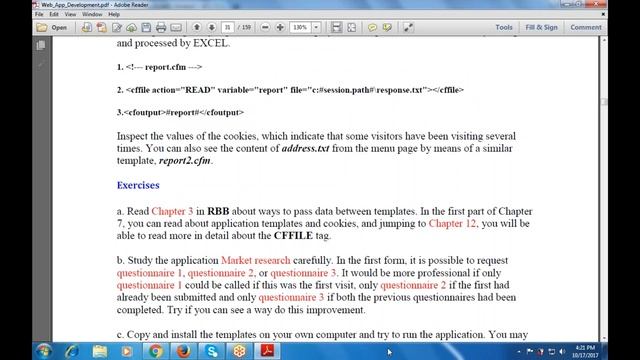Print the document using the printer icon
Screen dimensions: 640x360
(x=161, y=27)
